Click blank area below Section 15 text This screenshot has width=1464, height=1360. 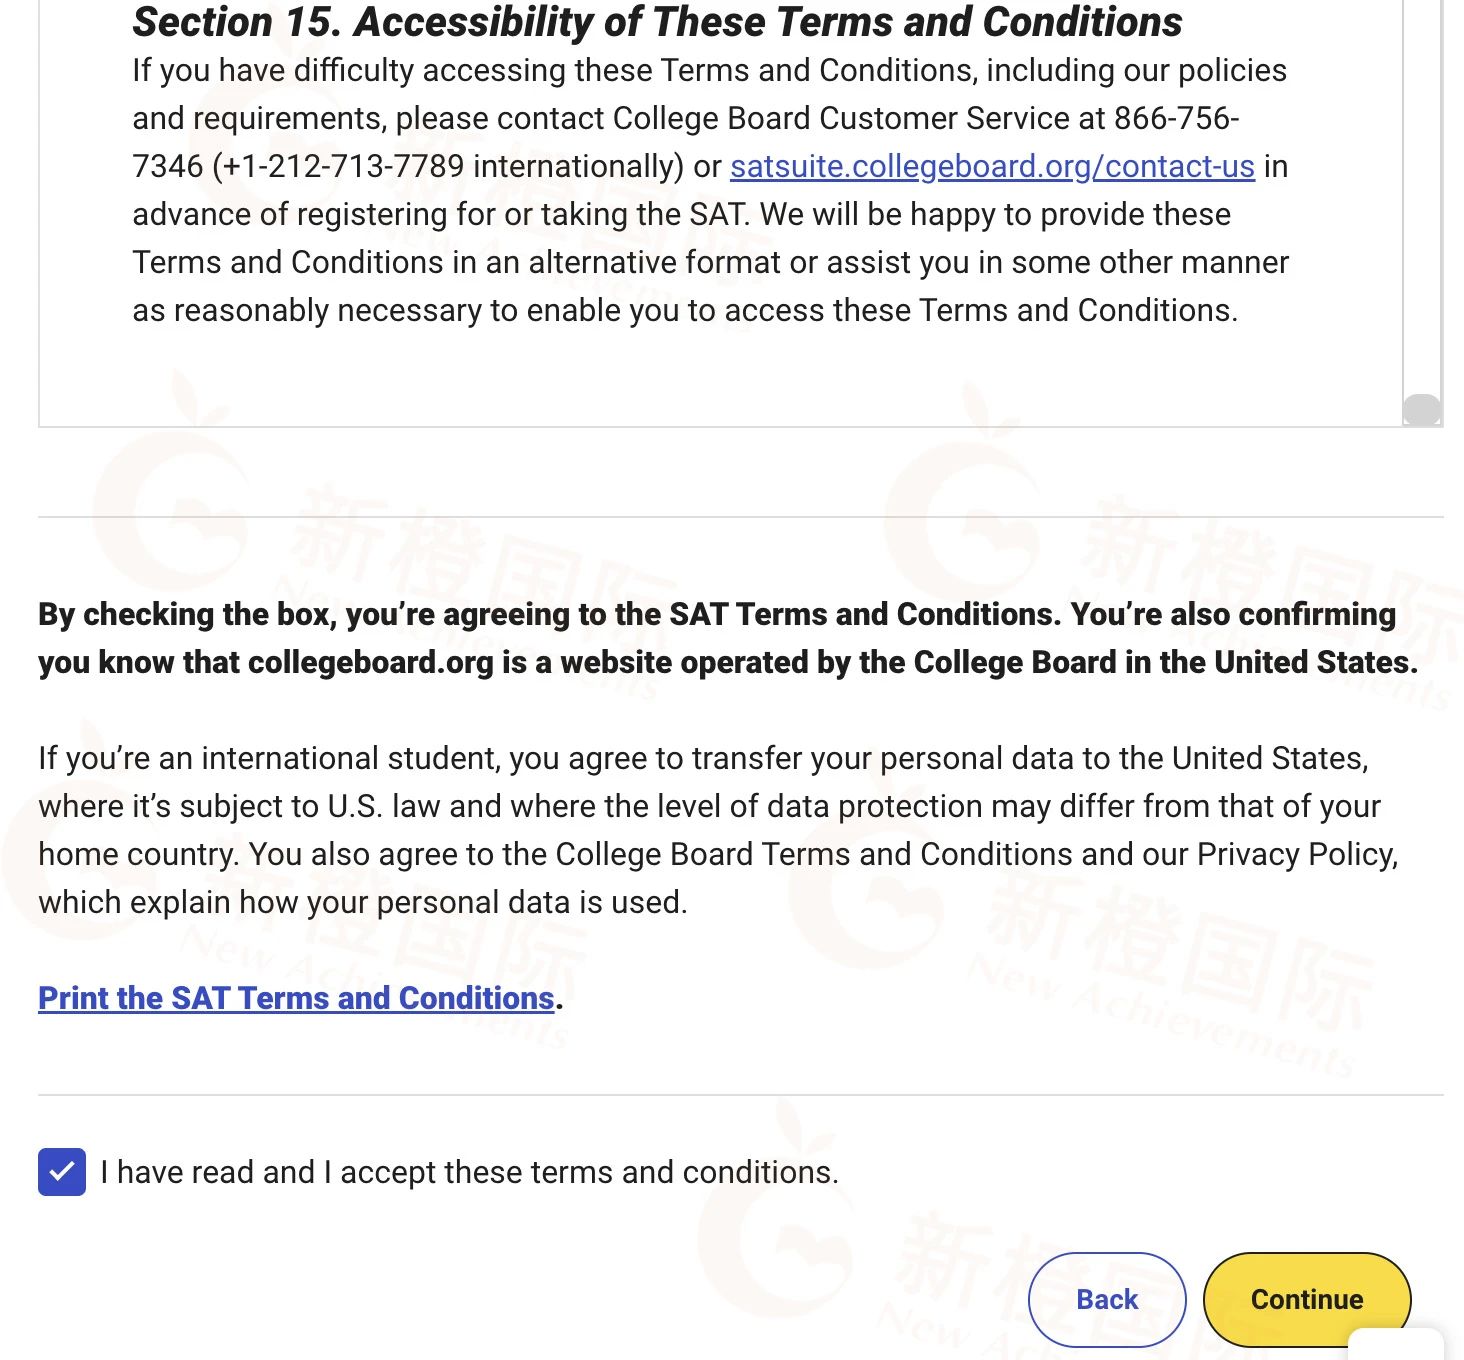coord(700,375)
